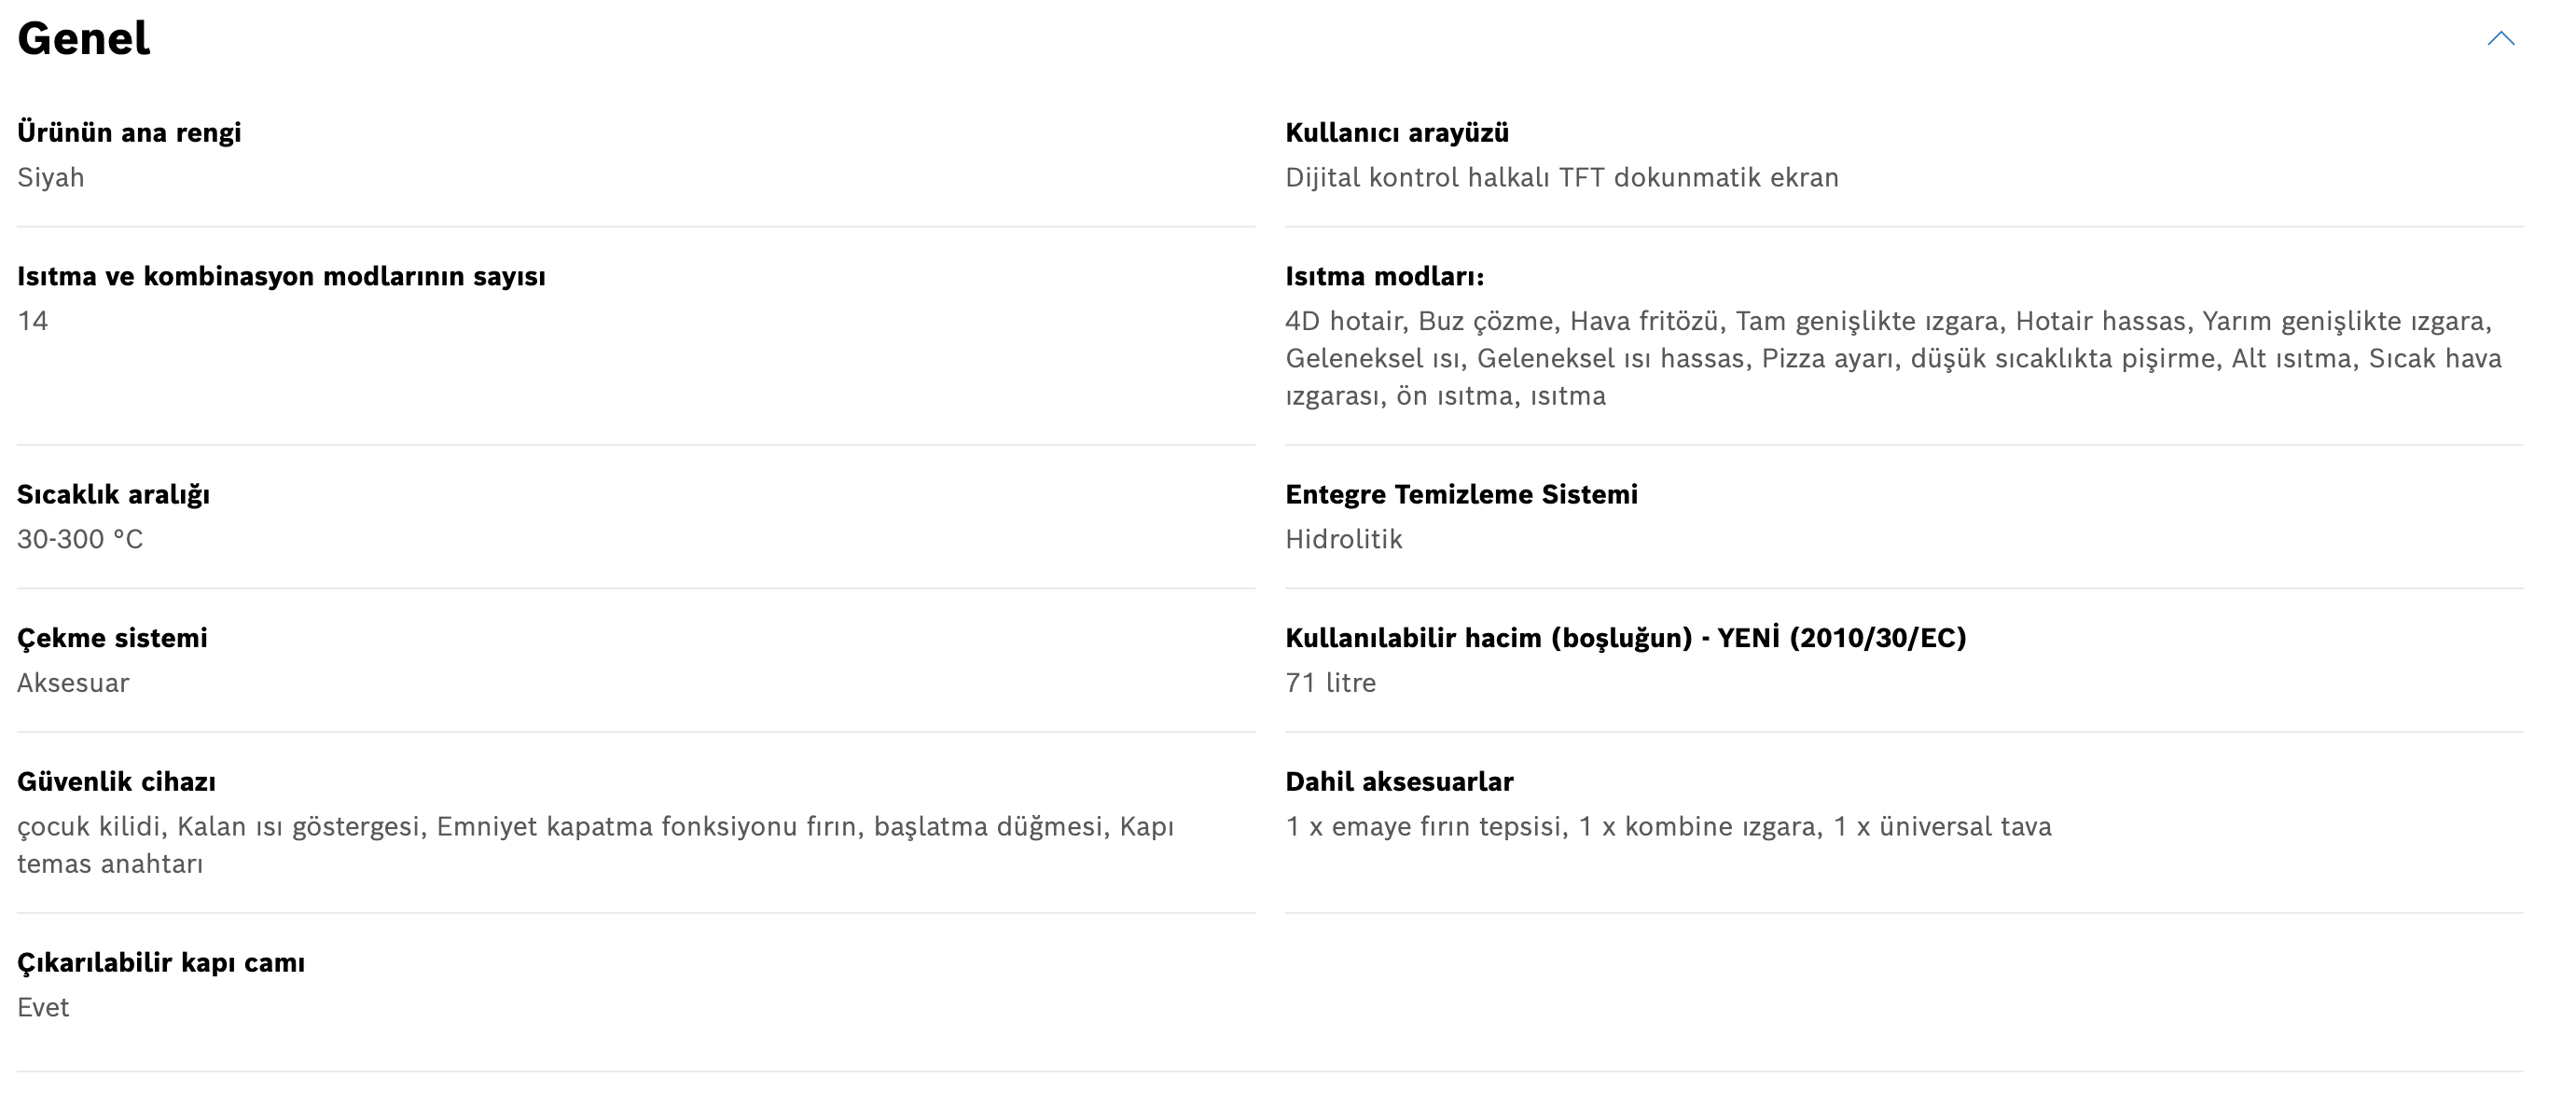This screenshot has width=2576, height=1119.
Task: Click the Entegre Temizleme Sistemi label
Action: tap(1461, 495)
